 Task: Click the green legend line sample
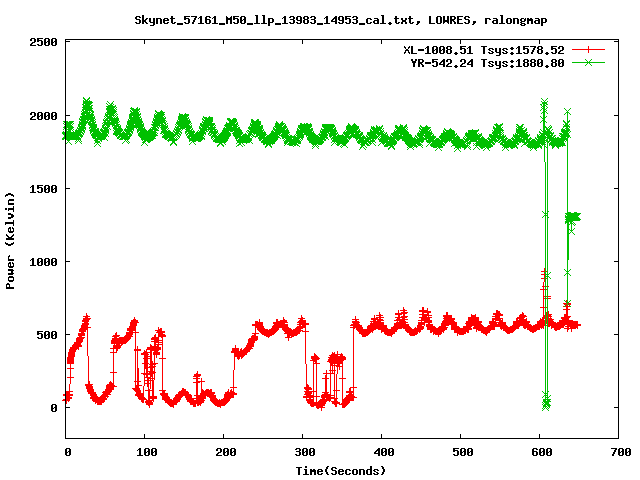coord(588,62)
